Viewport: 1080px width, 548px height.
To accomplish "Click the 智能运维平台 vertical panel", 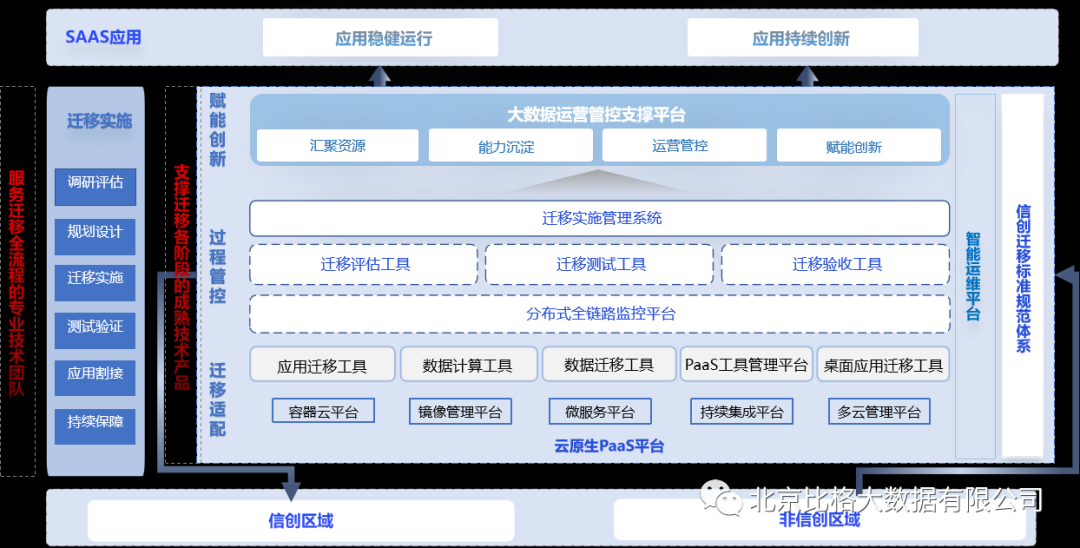I will pyautogui.click(x=974, y=276).
